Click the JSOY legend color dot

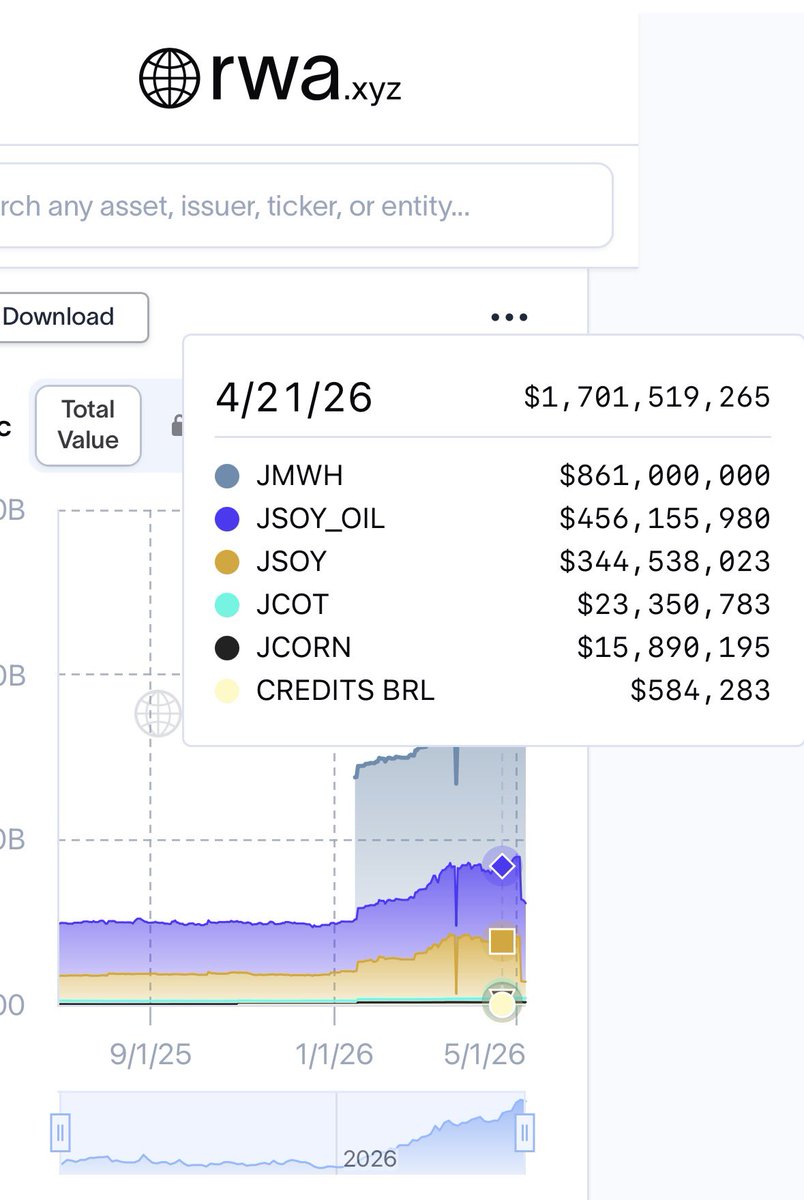tap(228, 561)
